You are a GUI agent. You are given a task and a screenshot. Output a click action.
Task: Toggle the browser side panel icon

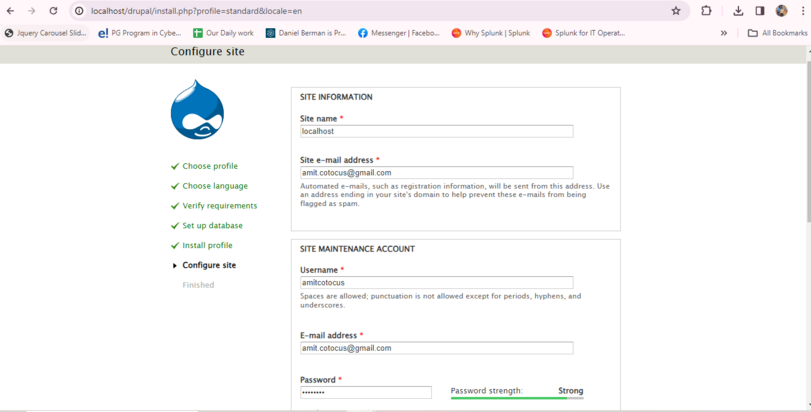pyautogui.click(x=760, y=11)
